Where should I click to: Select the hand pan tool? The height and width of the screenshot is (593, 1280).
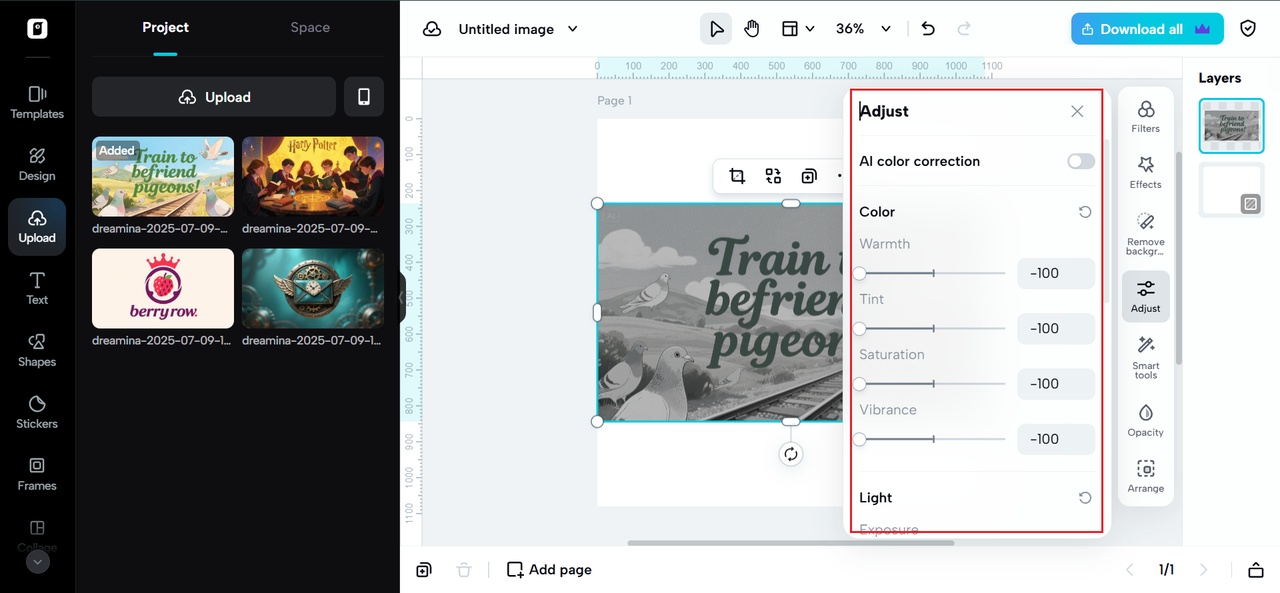pos(751,29)
